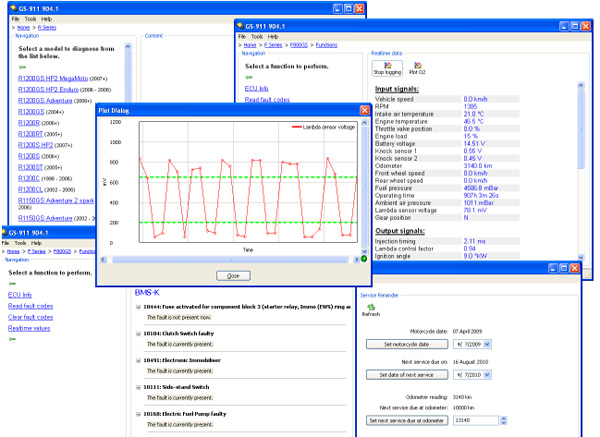Image resolution: width=600 pixels, height=437 pixels.
Task: Click Set next service due at odometer
Action: click(x=407, y=420)
